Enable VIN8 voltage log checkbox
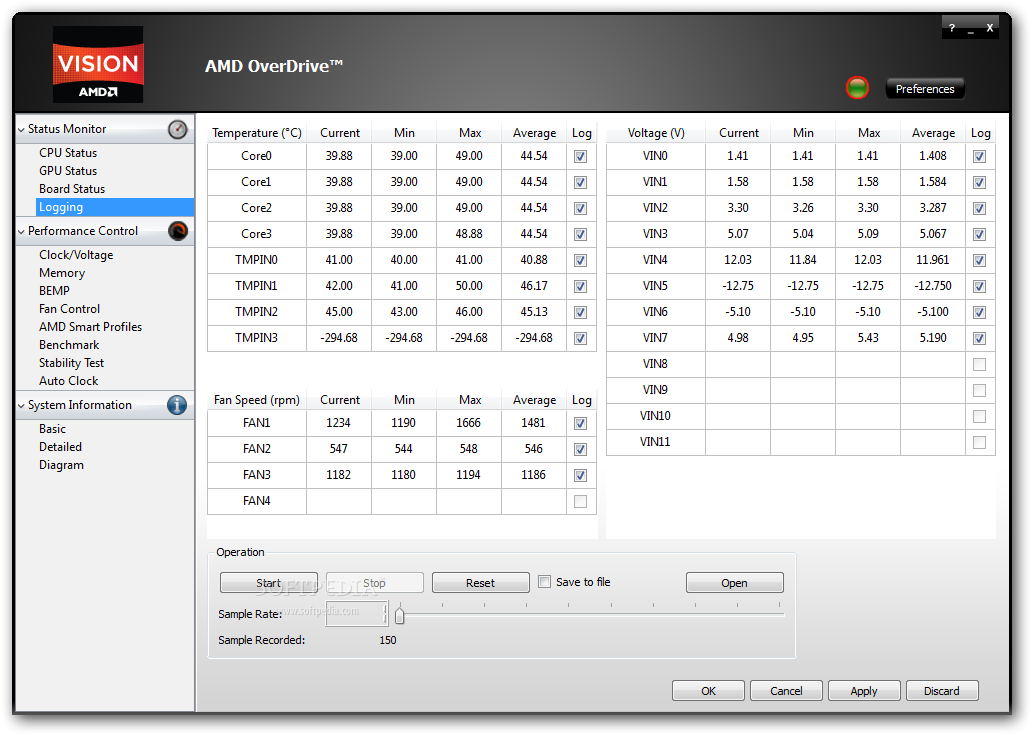 point(979,365)
